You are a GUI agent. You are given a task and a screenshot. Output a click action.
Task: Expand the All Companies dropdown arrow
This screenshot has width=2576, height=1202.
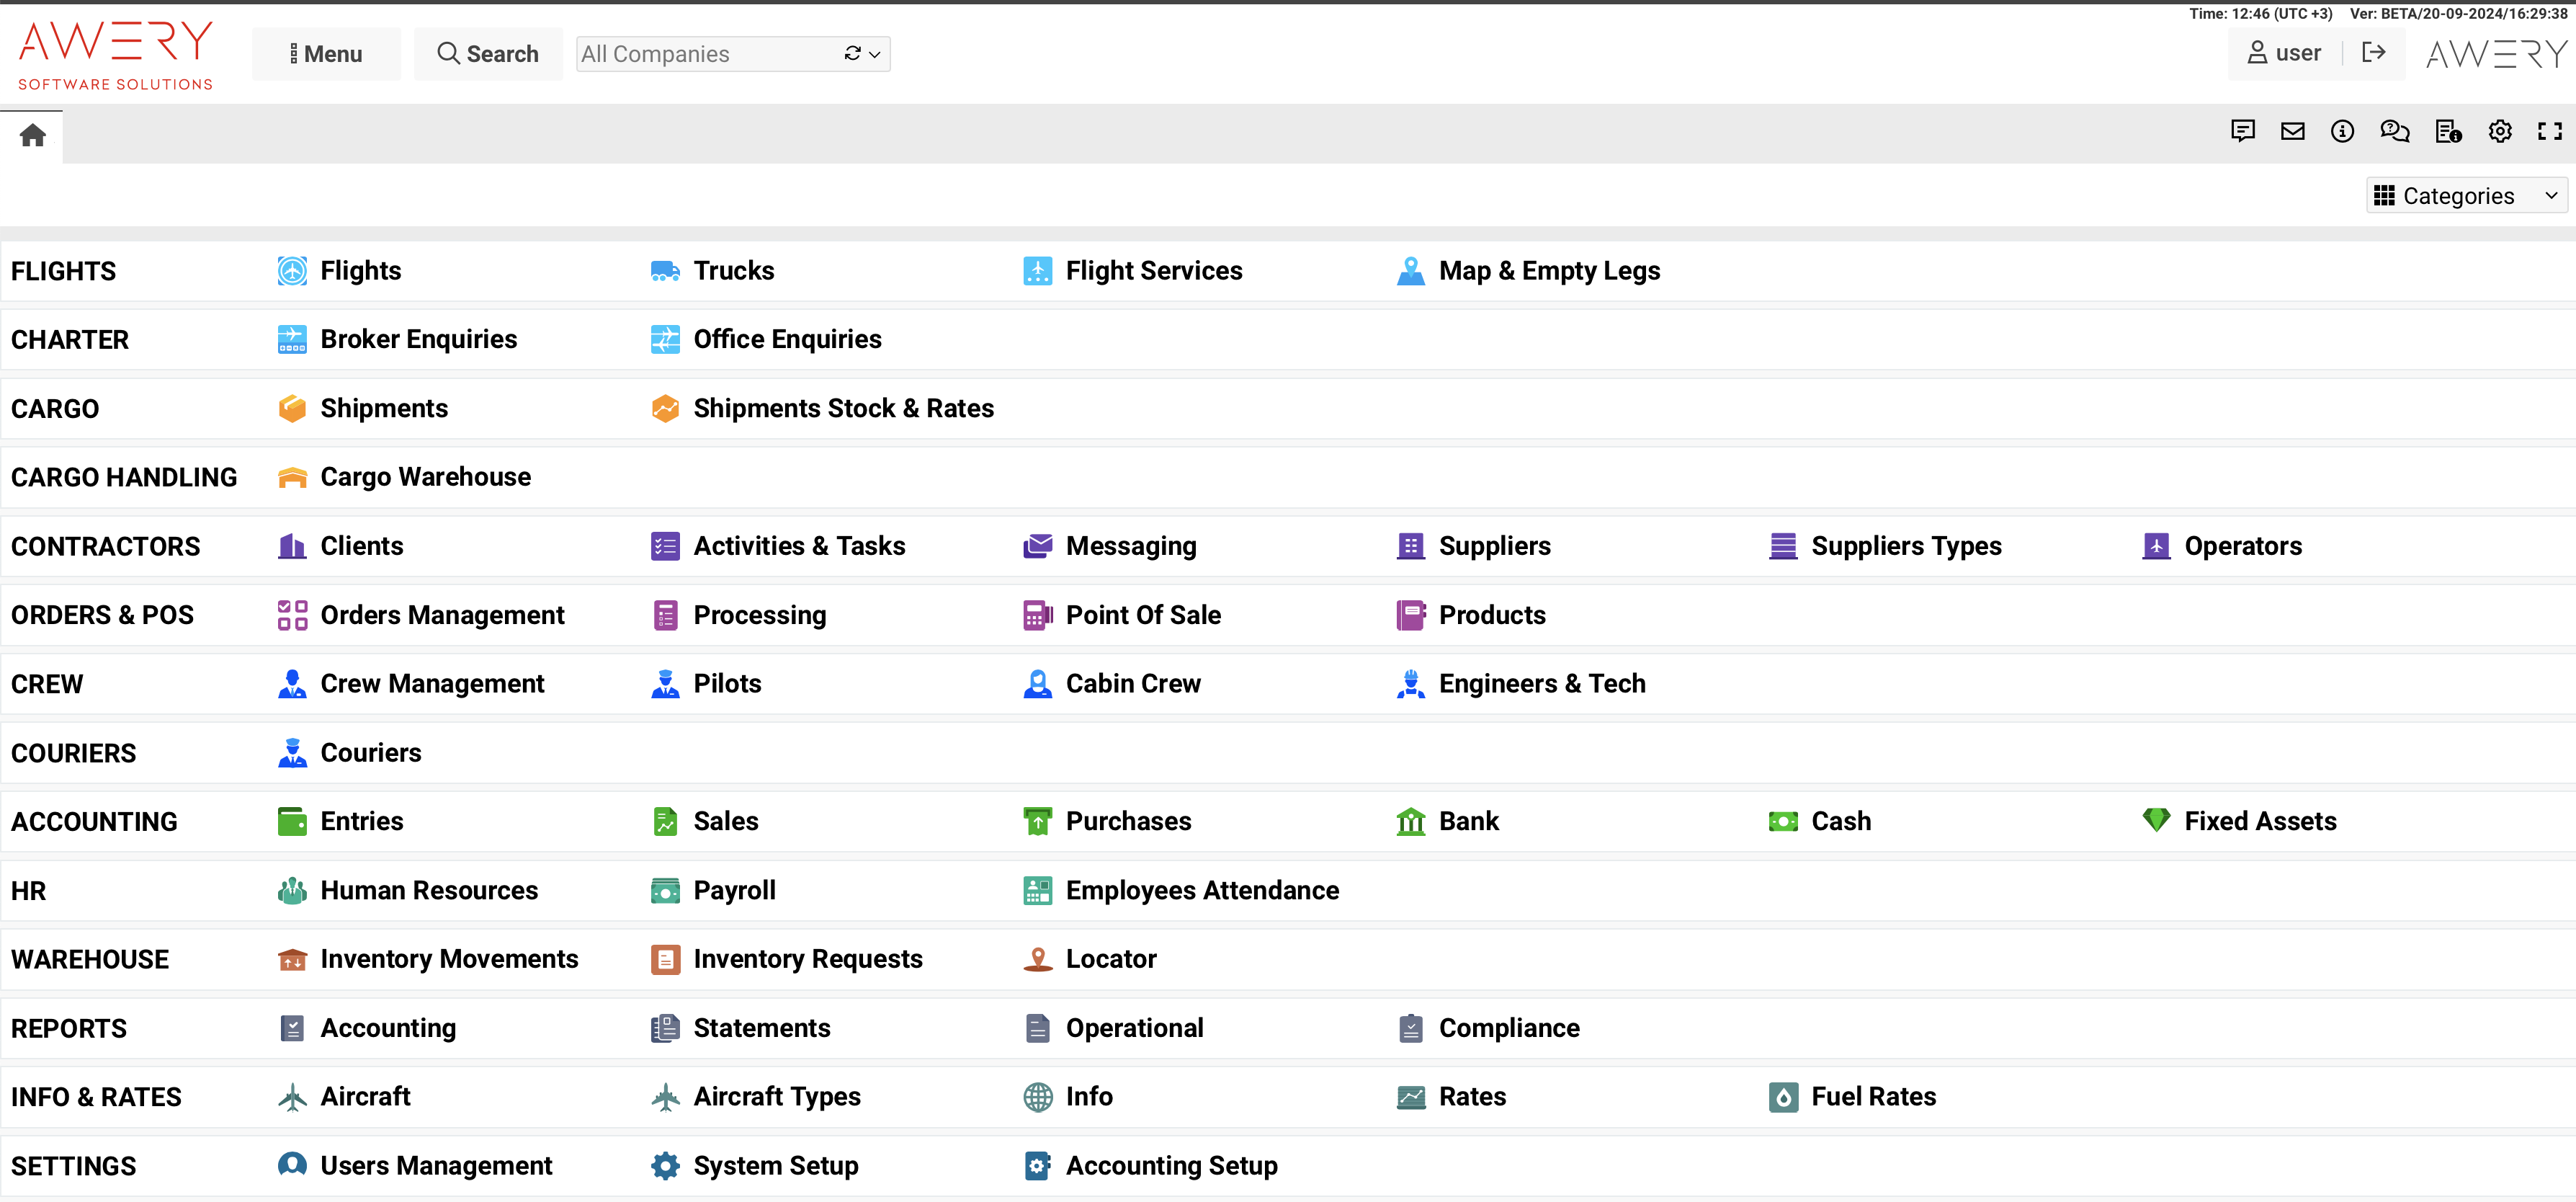[875, 54]
